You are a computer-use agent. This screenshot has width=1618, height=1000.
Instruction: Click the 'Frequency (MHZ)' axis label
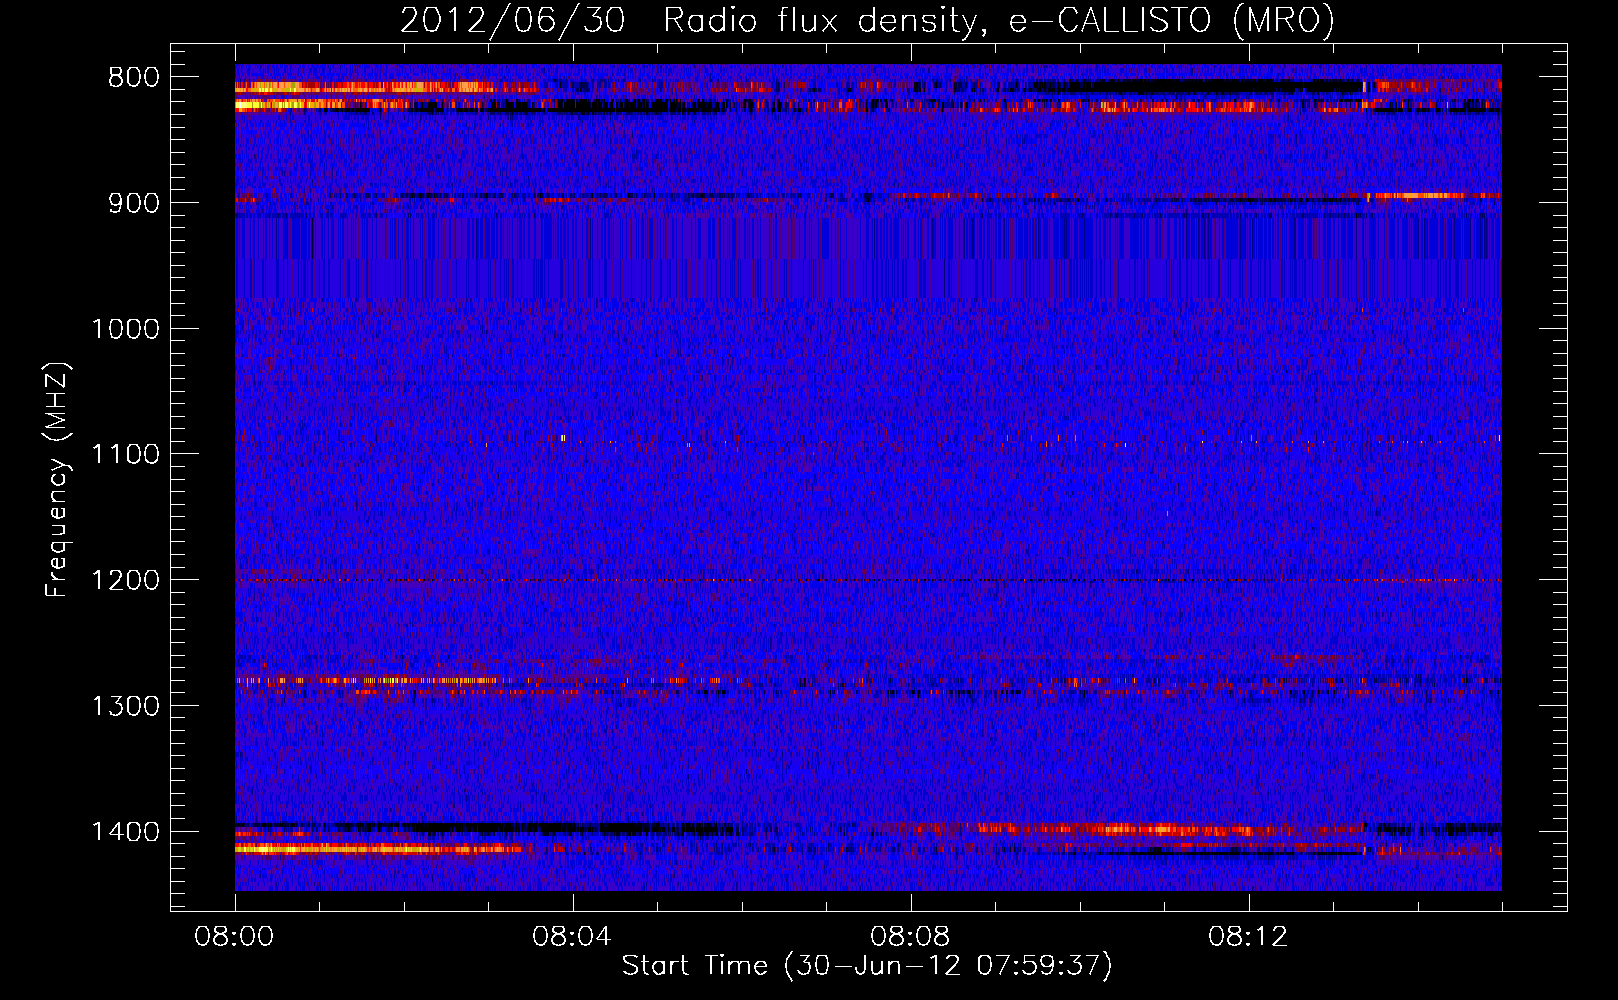click(x=58, y=479)
